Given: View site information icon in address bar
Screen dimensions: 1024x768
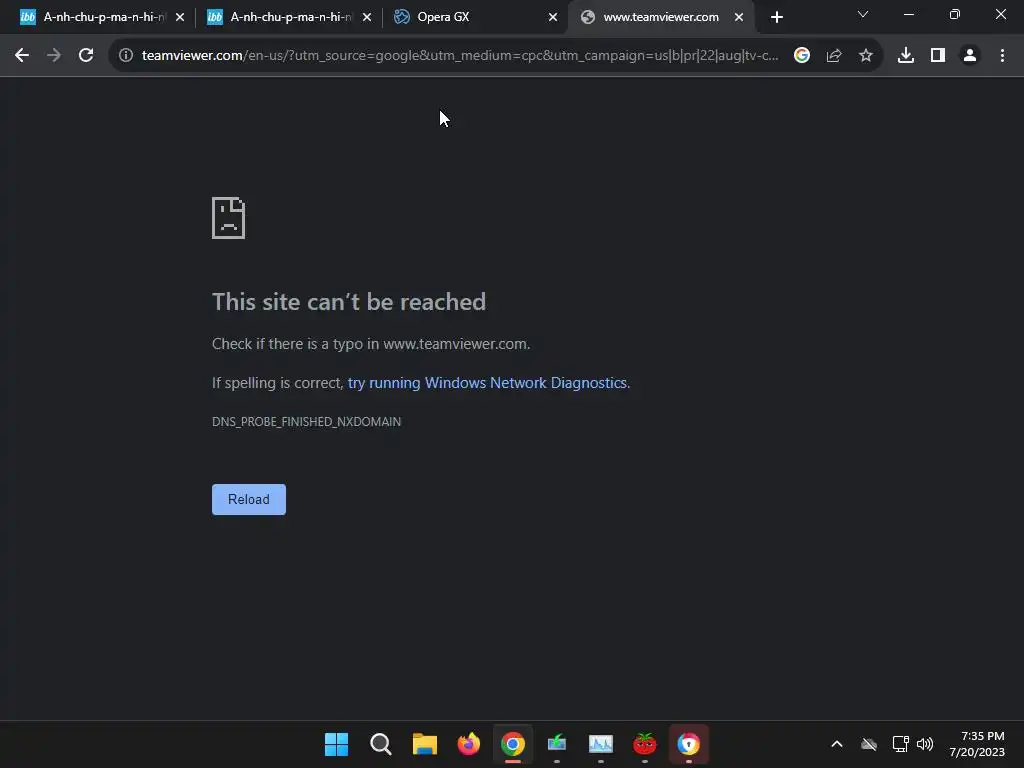Looking at the screenshot, I should [x=126, y=56].
